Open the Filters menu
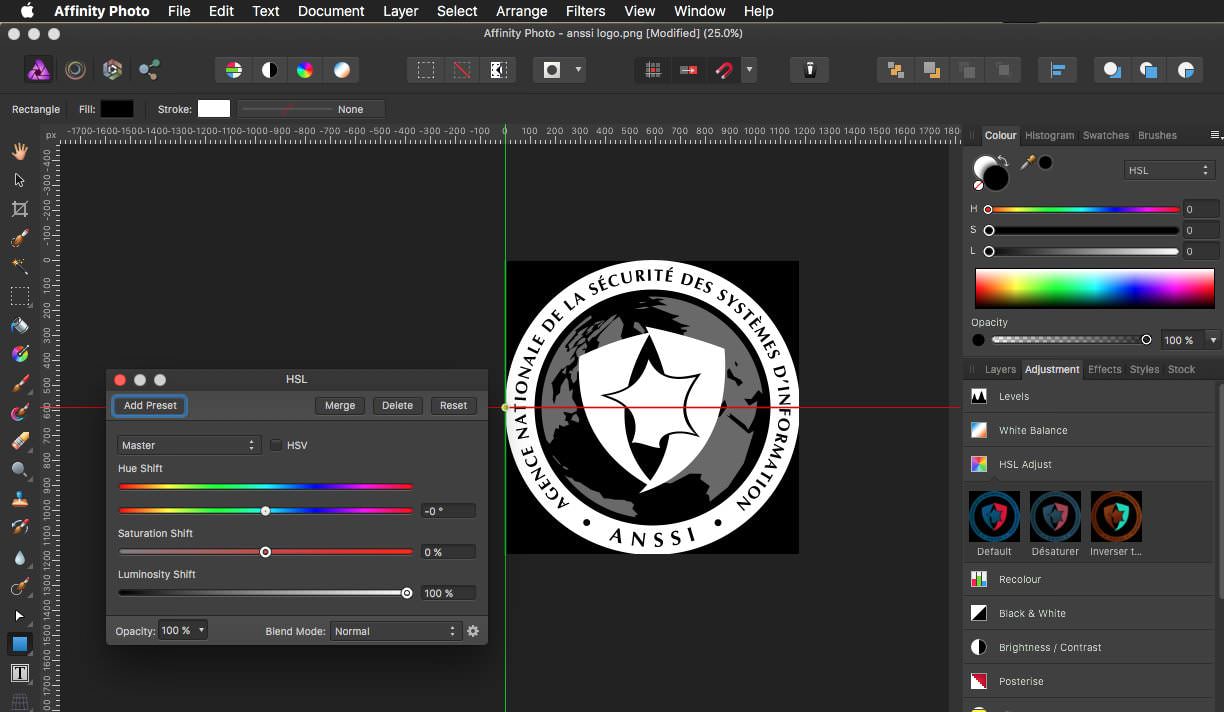1224x712 pixels. pyautogui.click(x=585, y=11)
